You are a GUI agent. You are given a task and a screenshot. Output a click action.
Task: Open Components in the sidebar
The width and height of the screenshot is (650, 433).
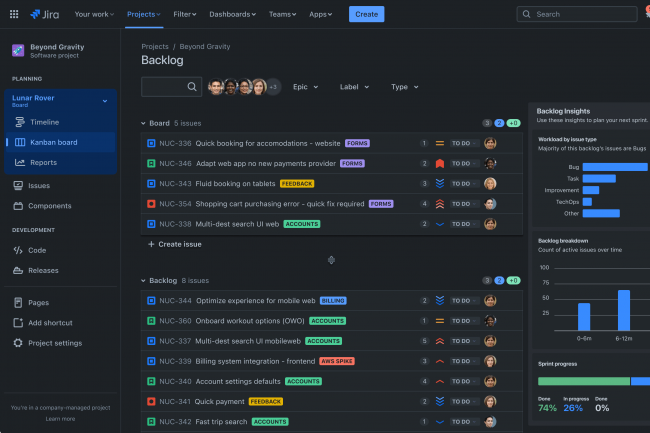click(x=49, y=205)
